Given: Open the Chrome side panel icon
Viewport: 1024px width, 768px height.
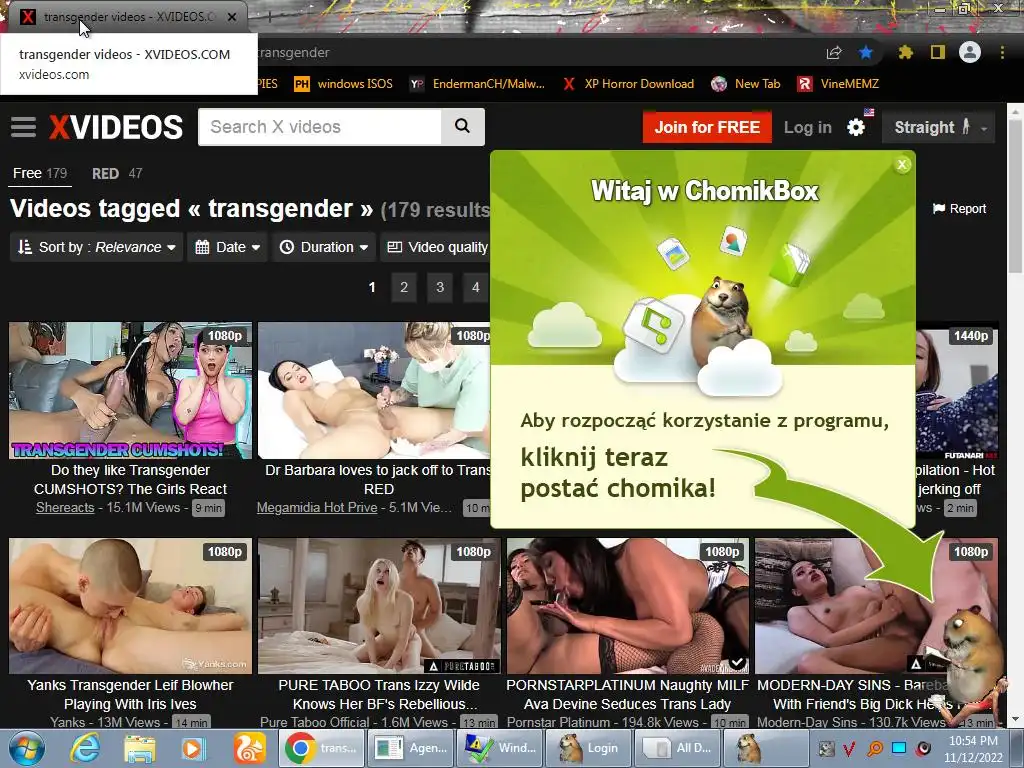Looking at the screenshot, I should (938, 52).
